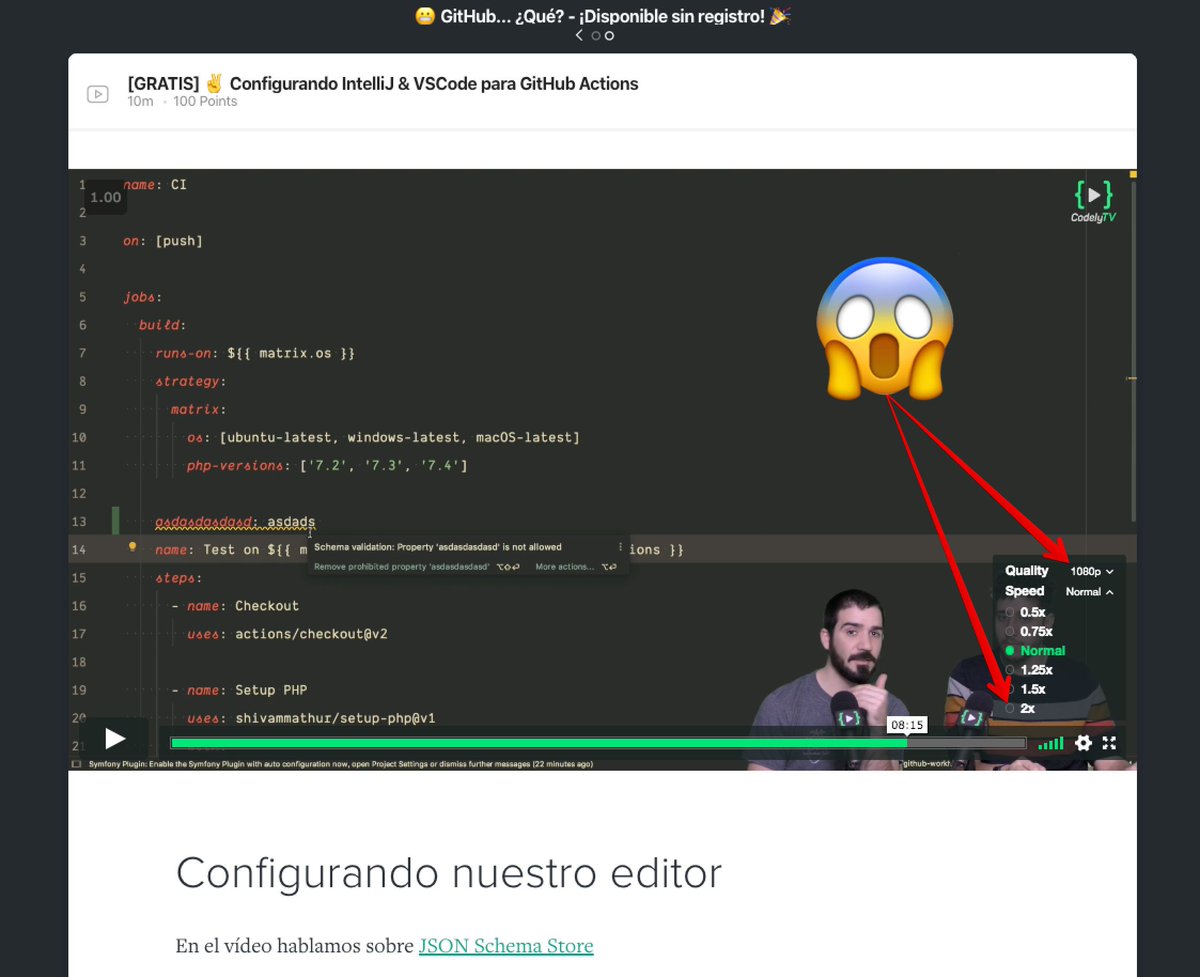
Task: Click the CodelyTV logo in video
Action: click(x=1093, y=201)
